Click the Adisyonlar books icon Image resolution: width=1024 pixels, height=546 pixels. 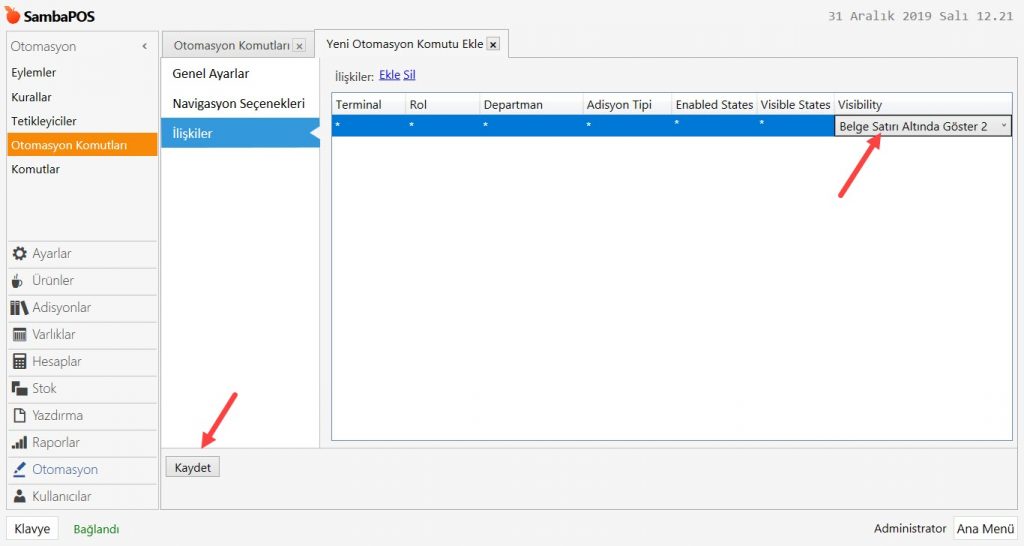point(19,308)
